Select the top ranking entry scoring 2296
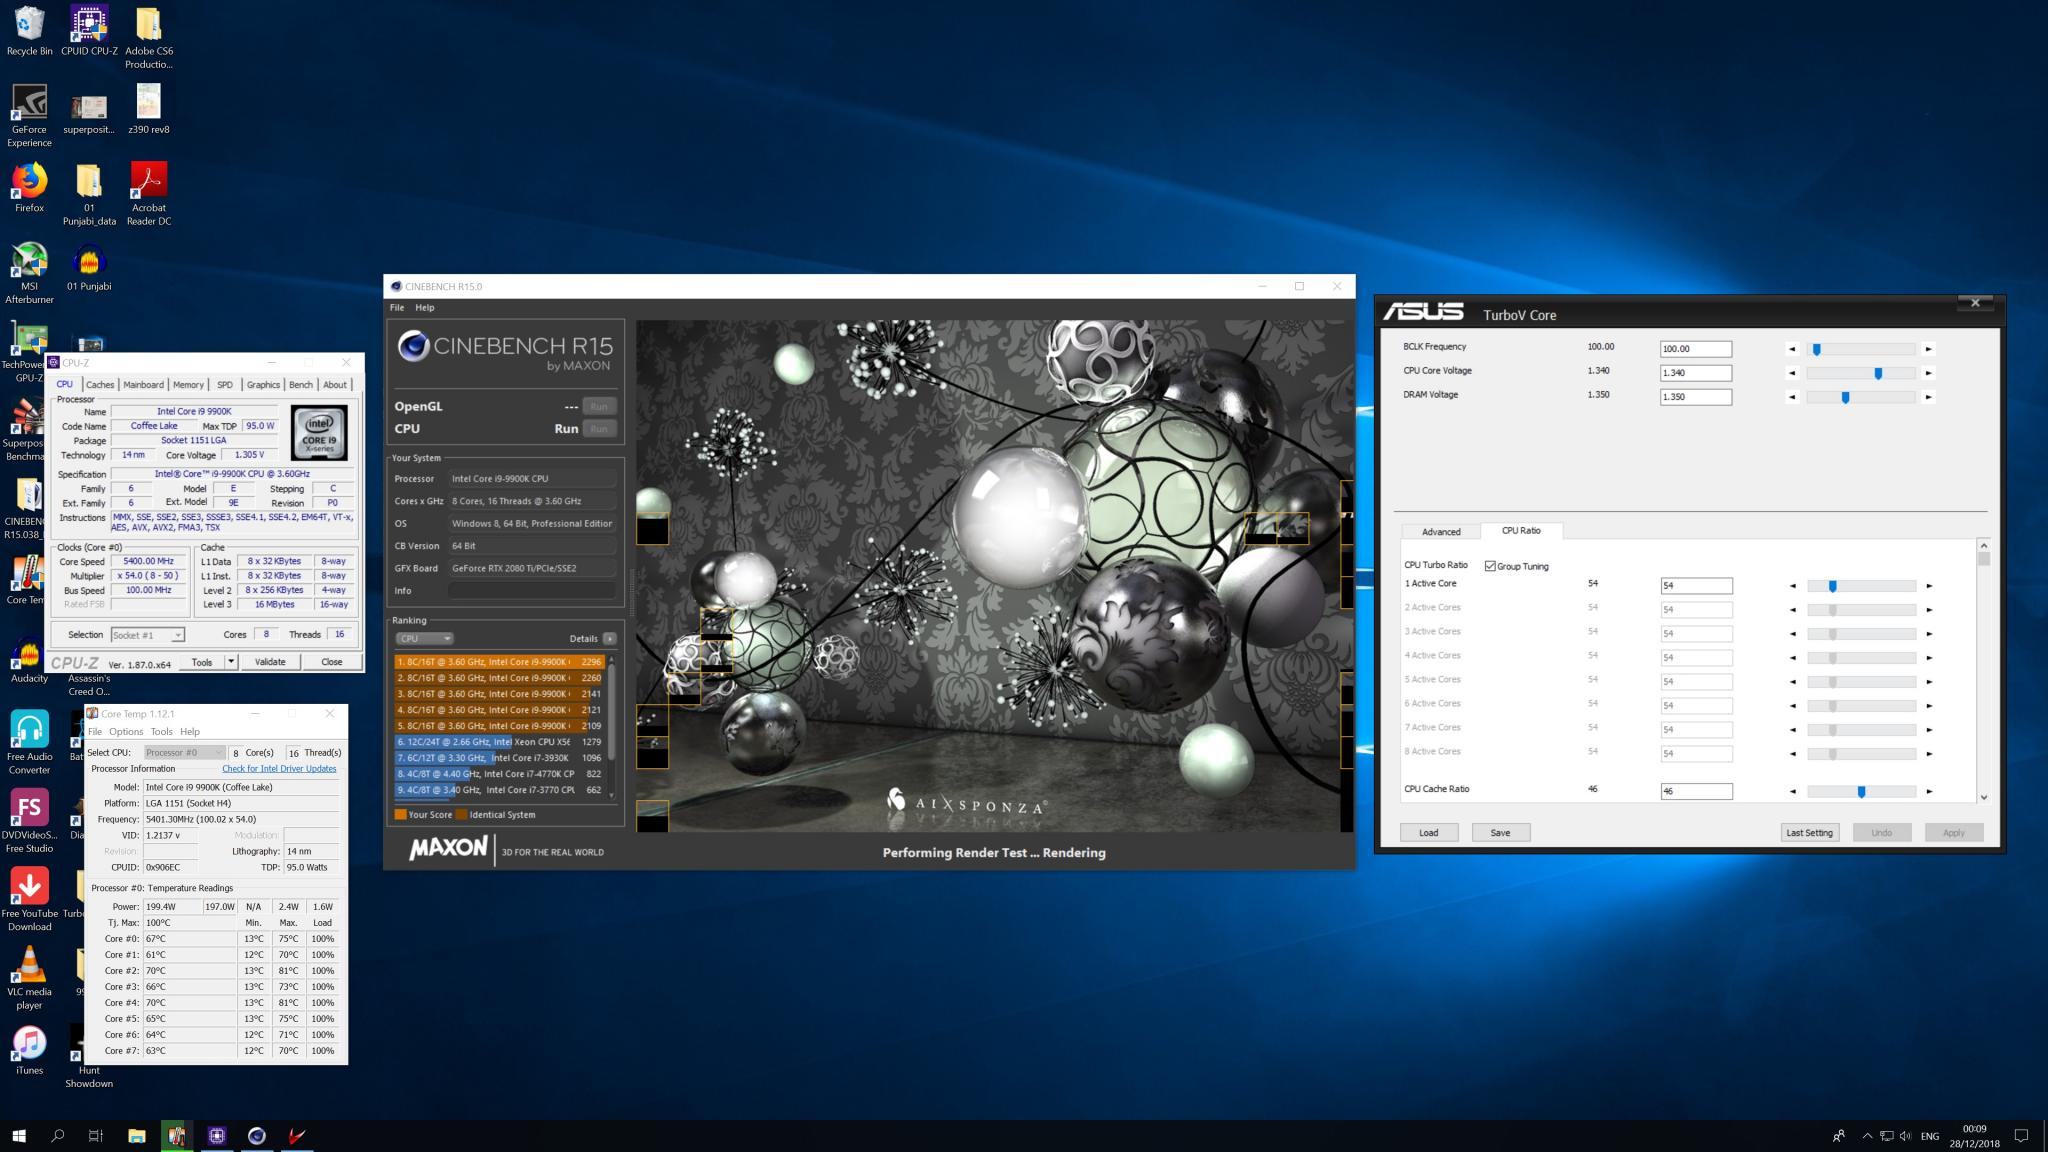 pyautogui.click(x=499, y=662)
